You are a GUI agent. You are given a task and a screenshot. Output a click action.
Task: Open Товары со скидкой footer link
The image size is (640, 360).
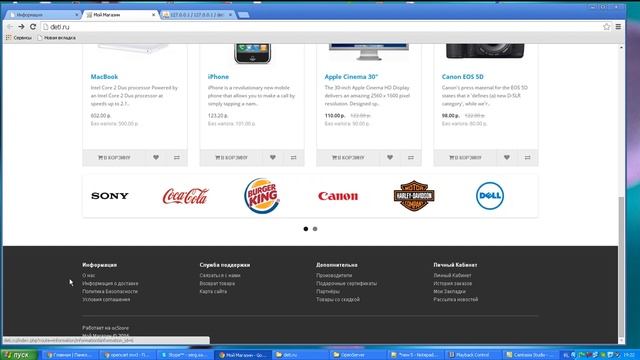(338, 300)
